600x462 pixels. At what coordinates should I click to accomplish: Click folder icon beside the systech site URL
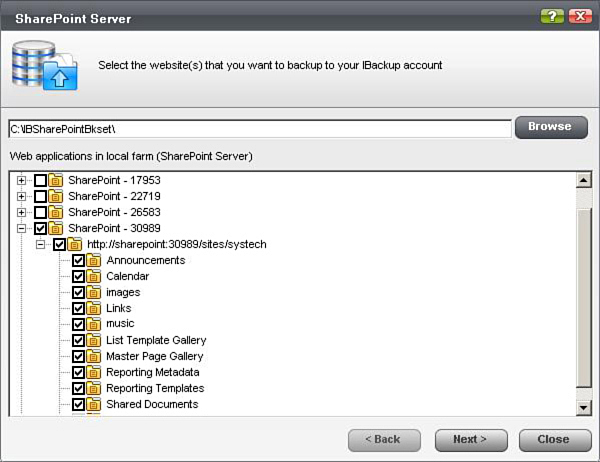point(75,244)
